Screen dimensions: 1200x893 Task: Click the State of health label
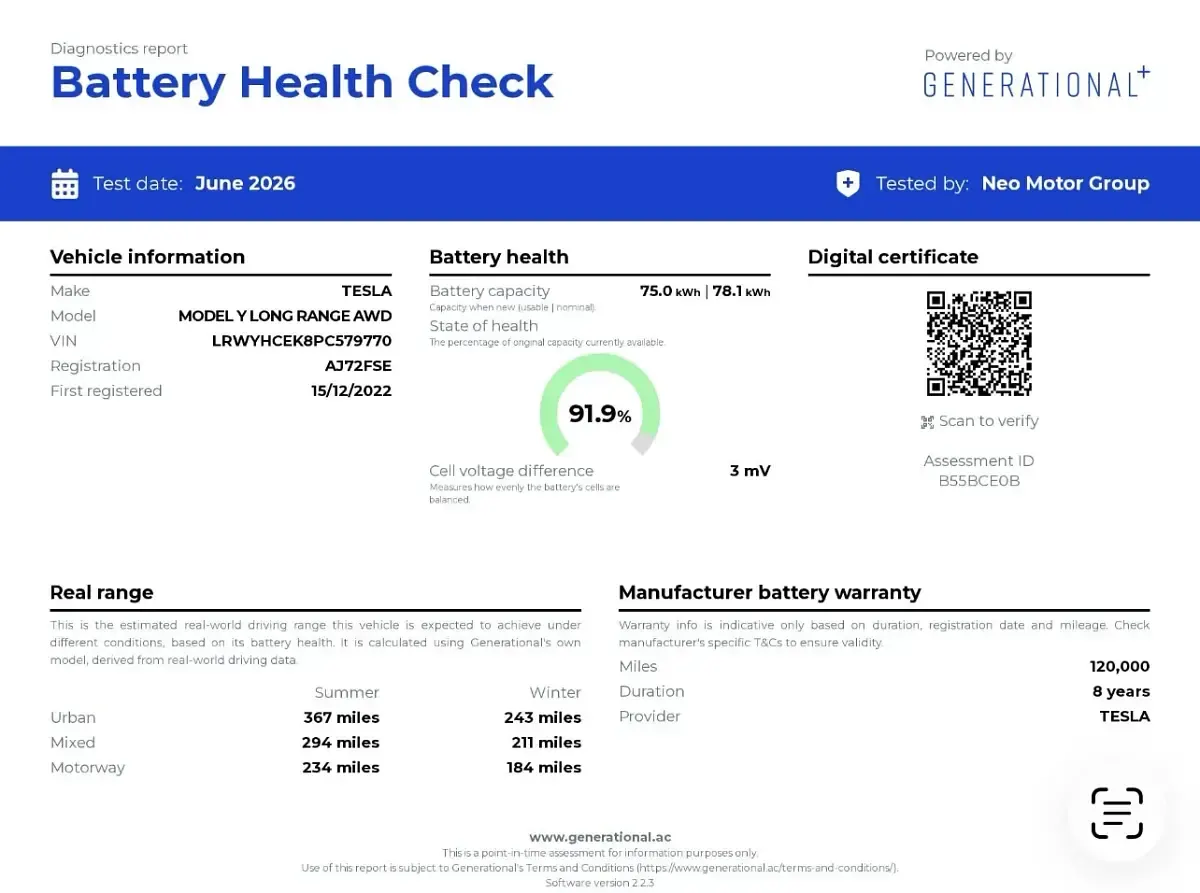tap(484, 326)
